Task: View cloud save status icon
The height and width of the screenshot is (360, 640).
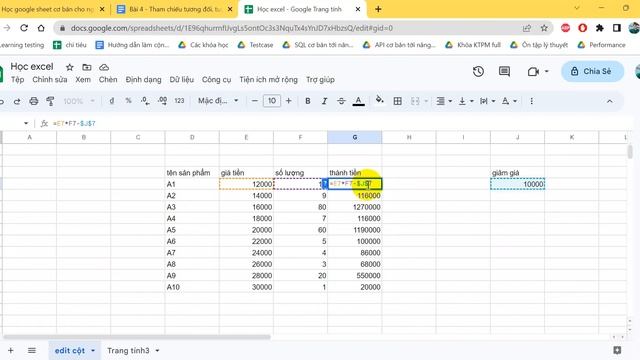Action: pyautogui.click(x=104, y=67)
